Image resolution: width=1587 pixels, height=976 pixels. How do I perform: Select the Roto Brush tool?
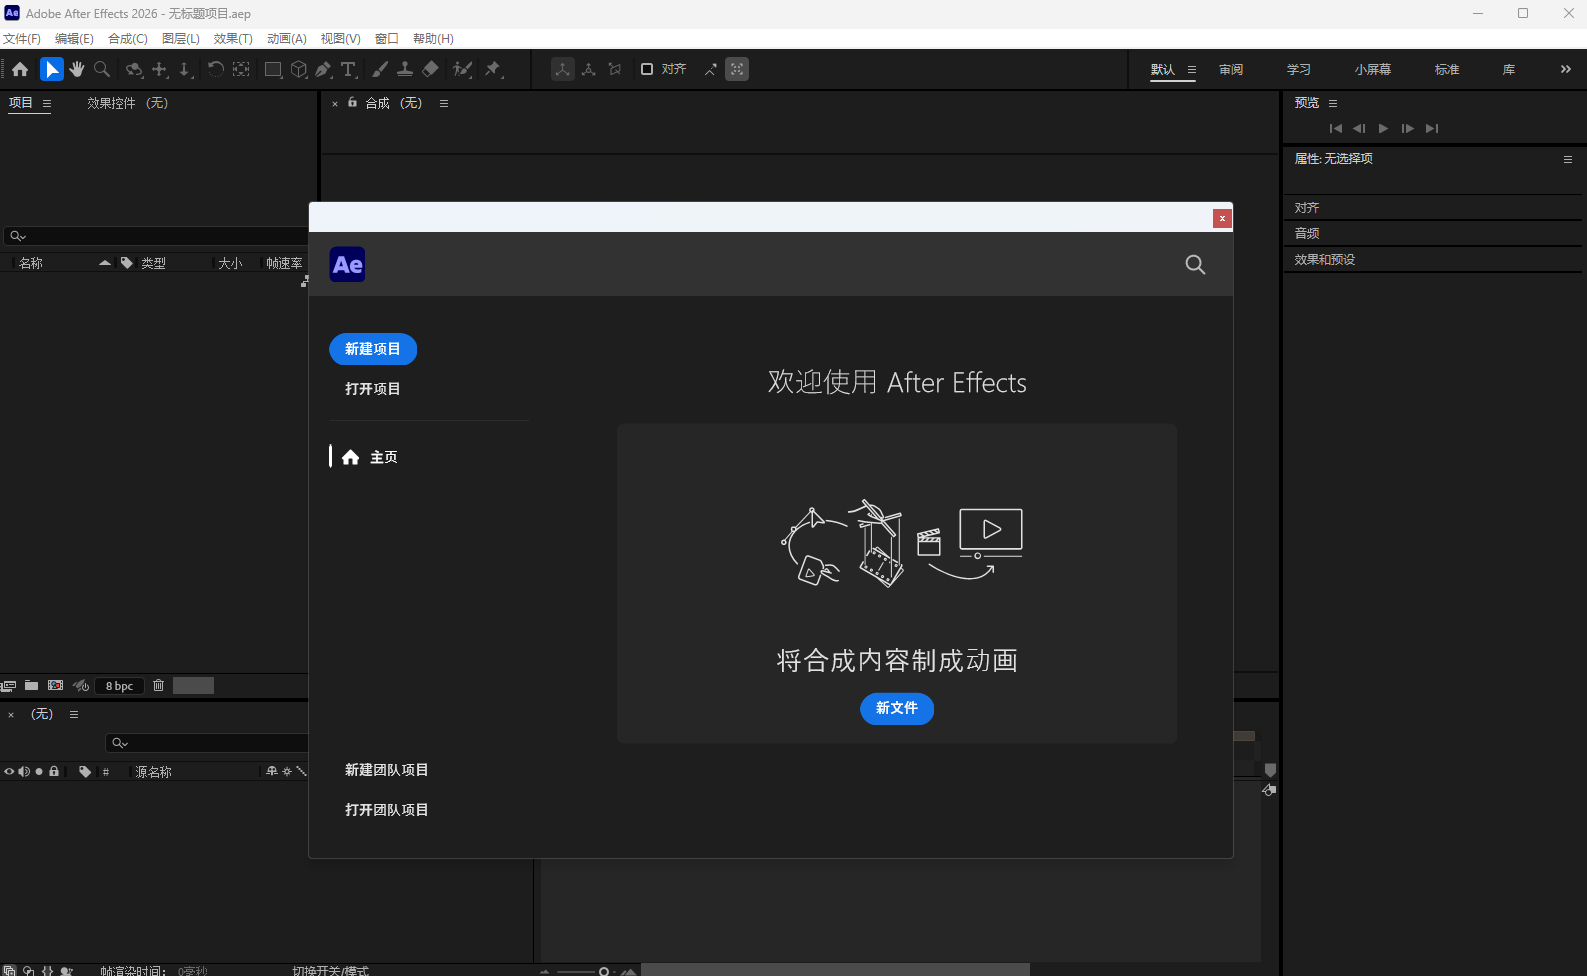pos(462,69)
